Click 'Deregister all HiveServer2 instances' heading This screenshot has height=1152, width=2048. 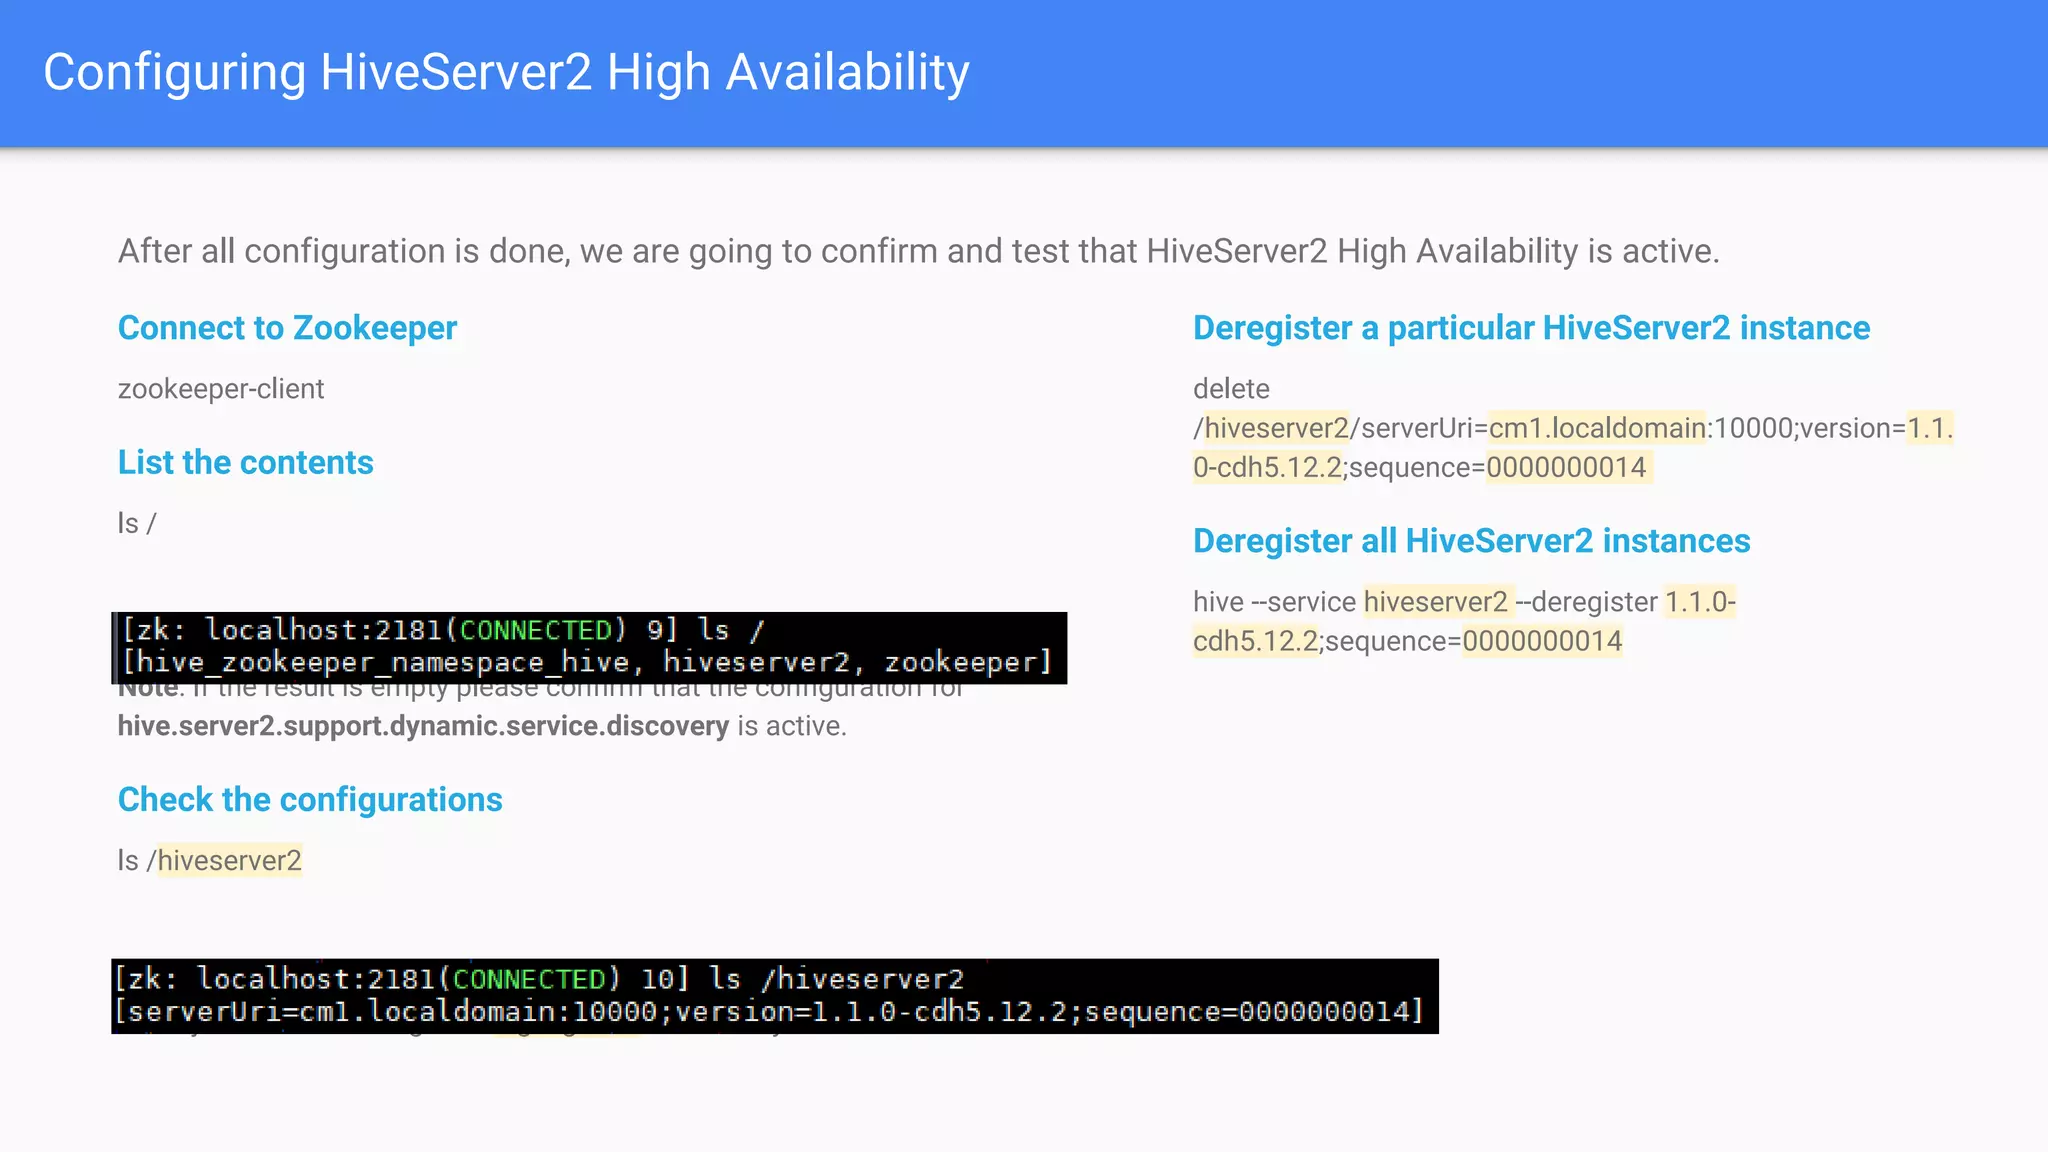(x=1471, y=541)
